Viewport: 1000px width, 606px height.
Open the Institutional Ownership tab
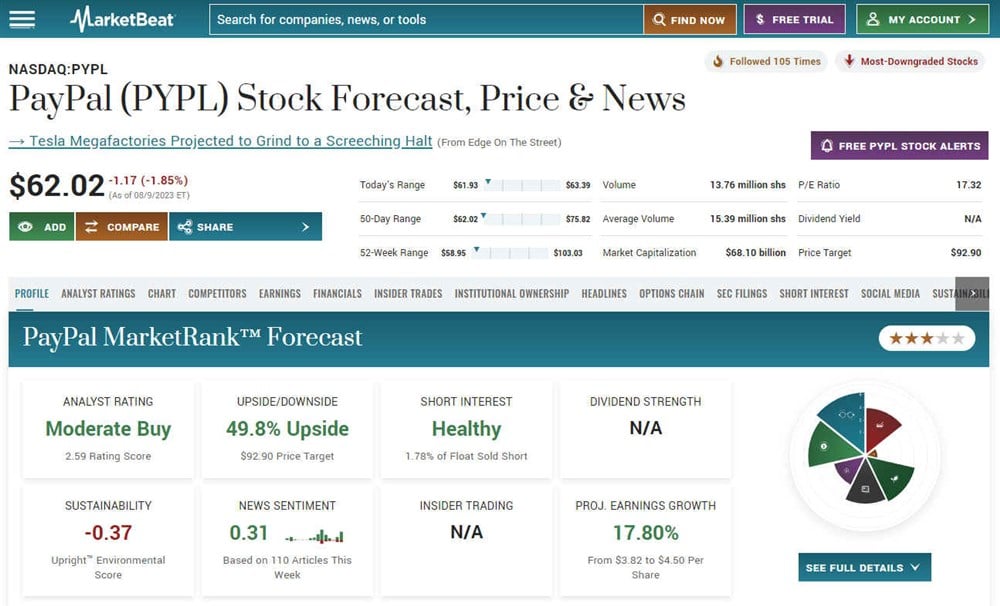[x=511, y=293]
